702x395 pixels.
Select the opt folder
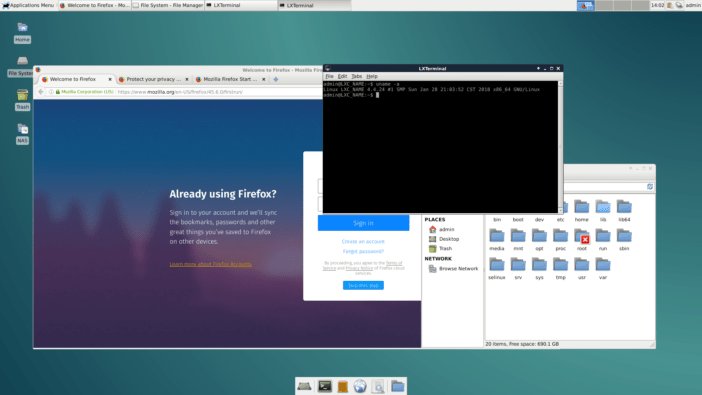[539, 240]
